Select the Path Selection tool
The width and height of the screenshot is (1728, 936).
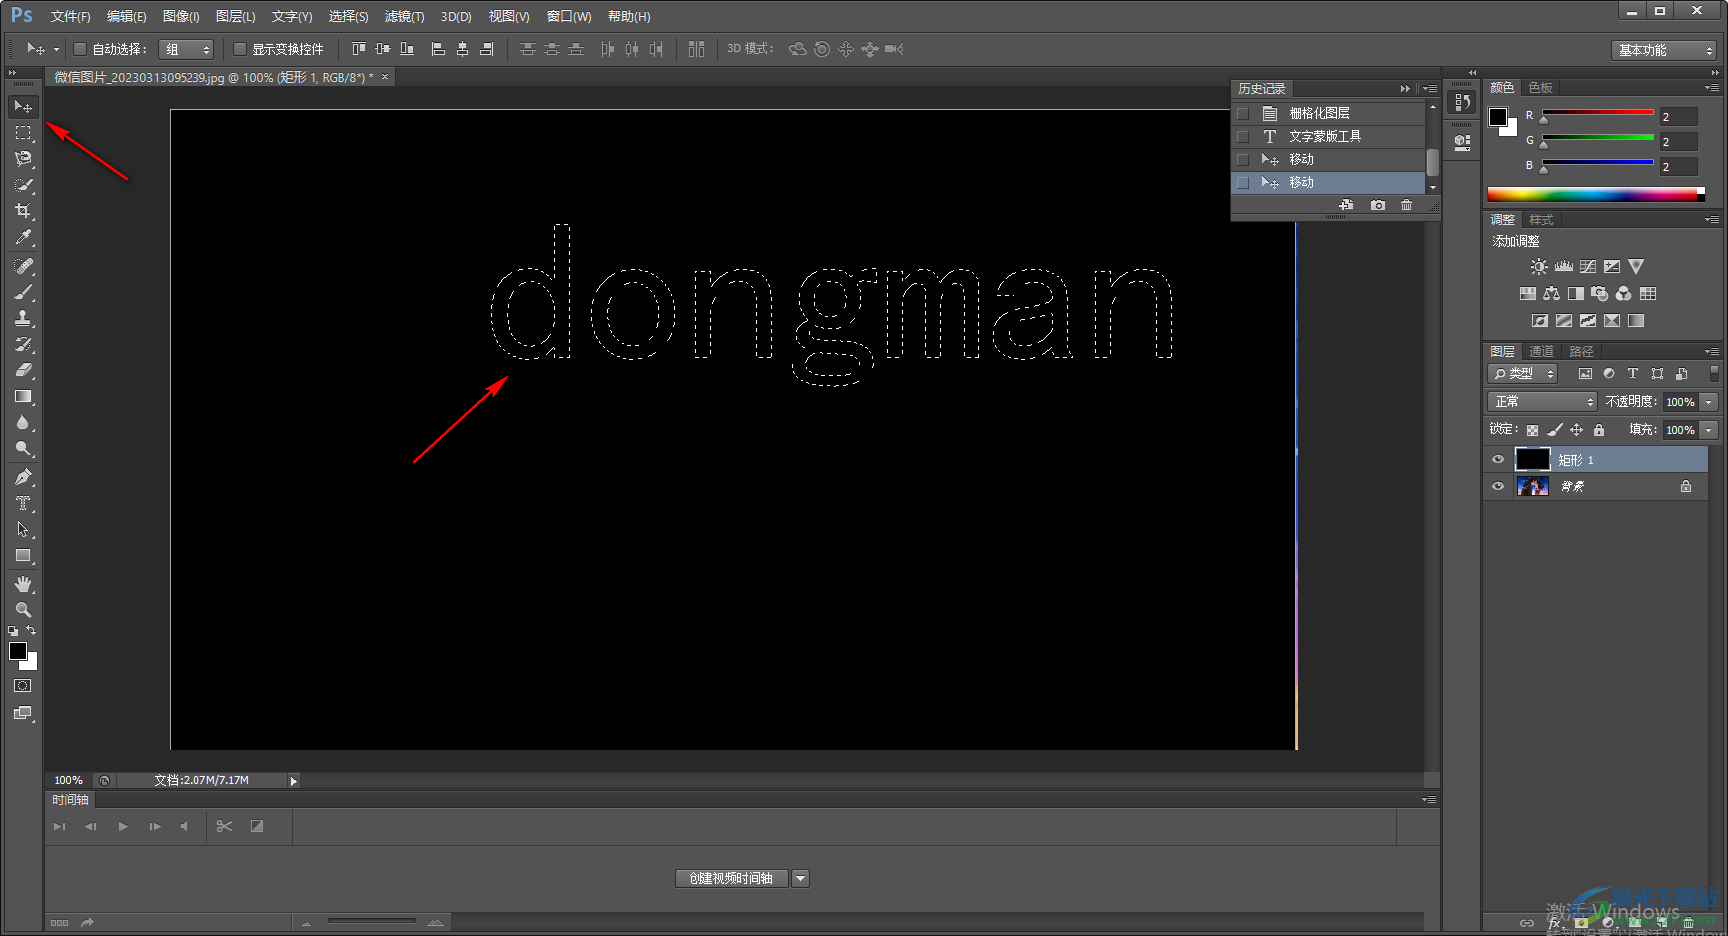(23, 529)
